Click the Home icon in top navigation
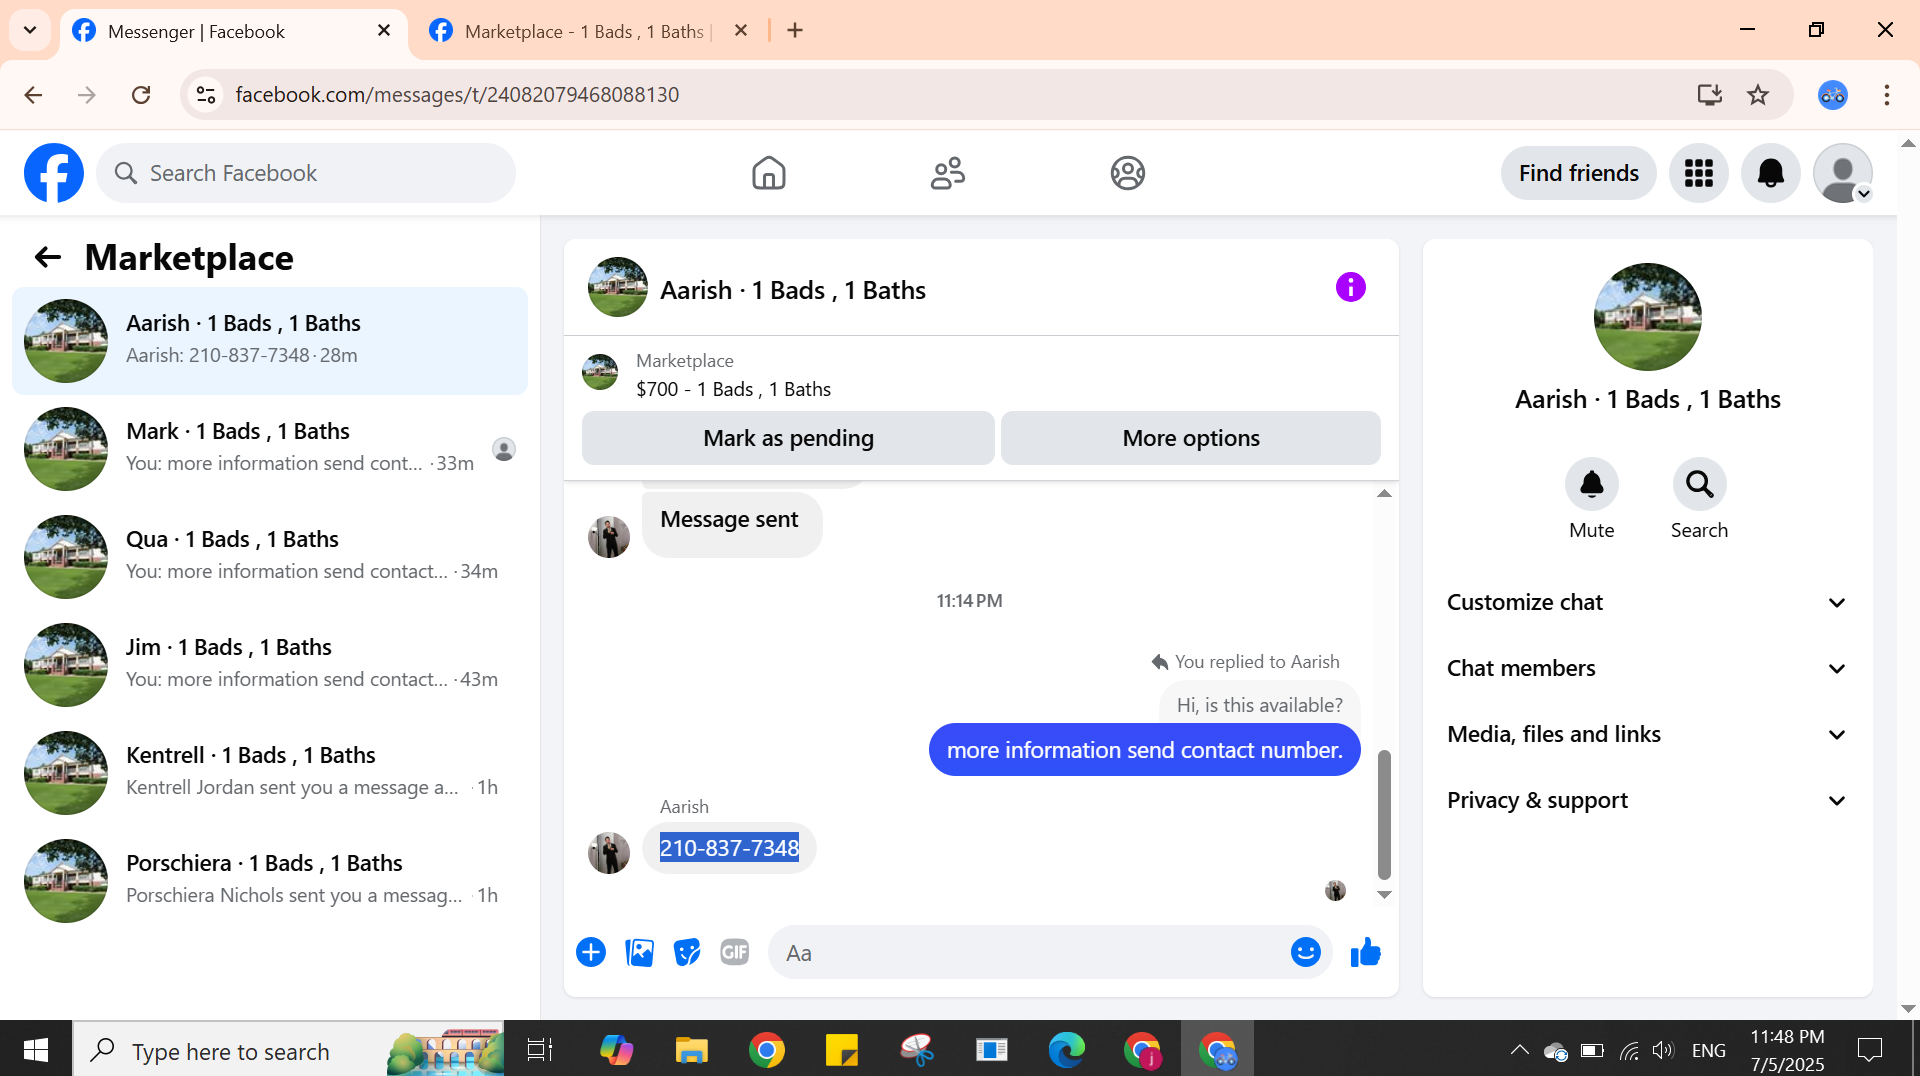The height and width of the screenshot is (1076, 1920). (768, 173)
